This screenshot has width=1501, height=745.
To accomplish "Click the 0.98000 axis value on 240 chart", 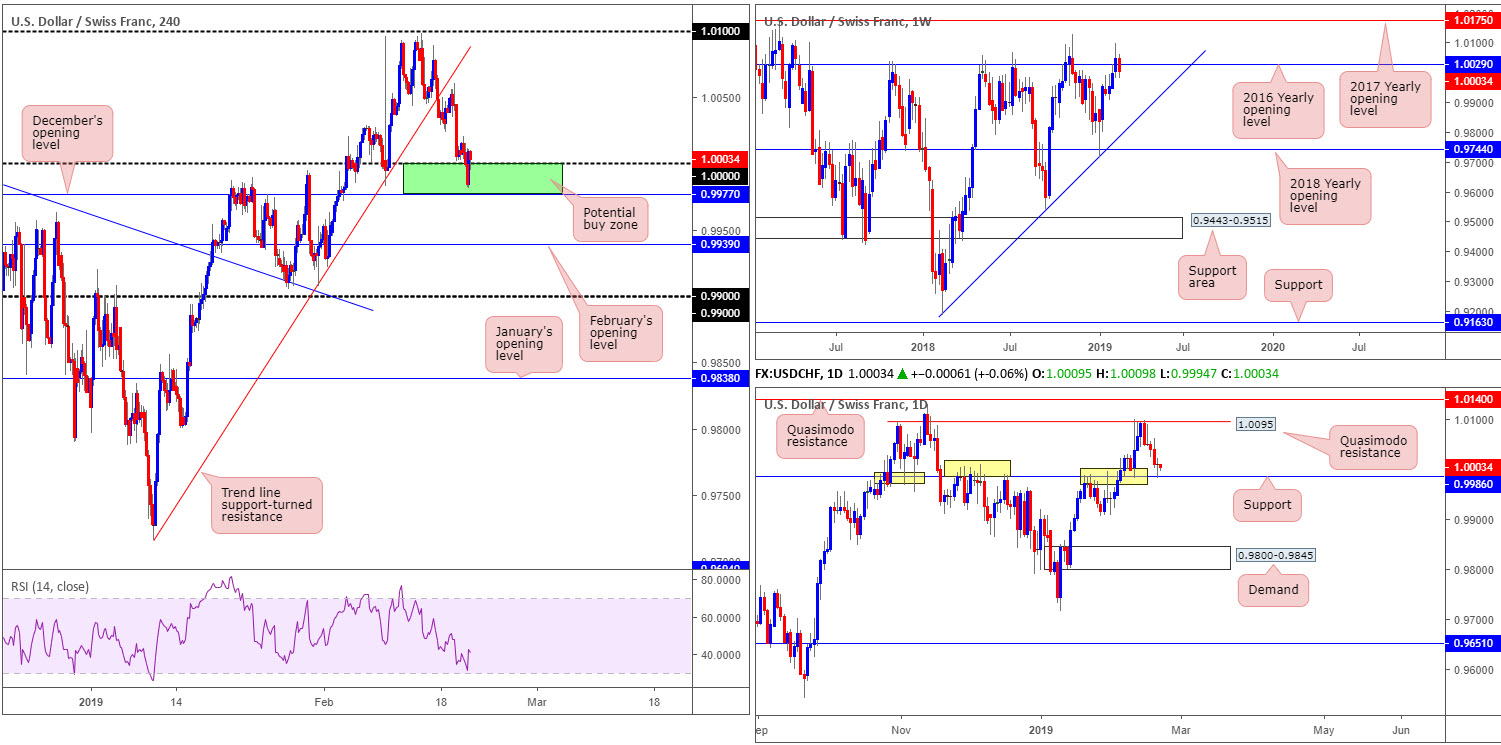I will click(x=719, y=430).
